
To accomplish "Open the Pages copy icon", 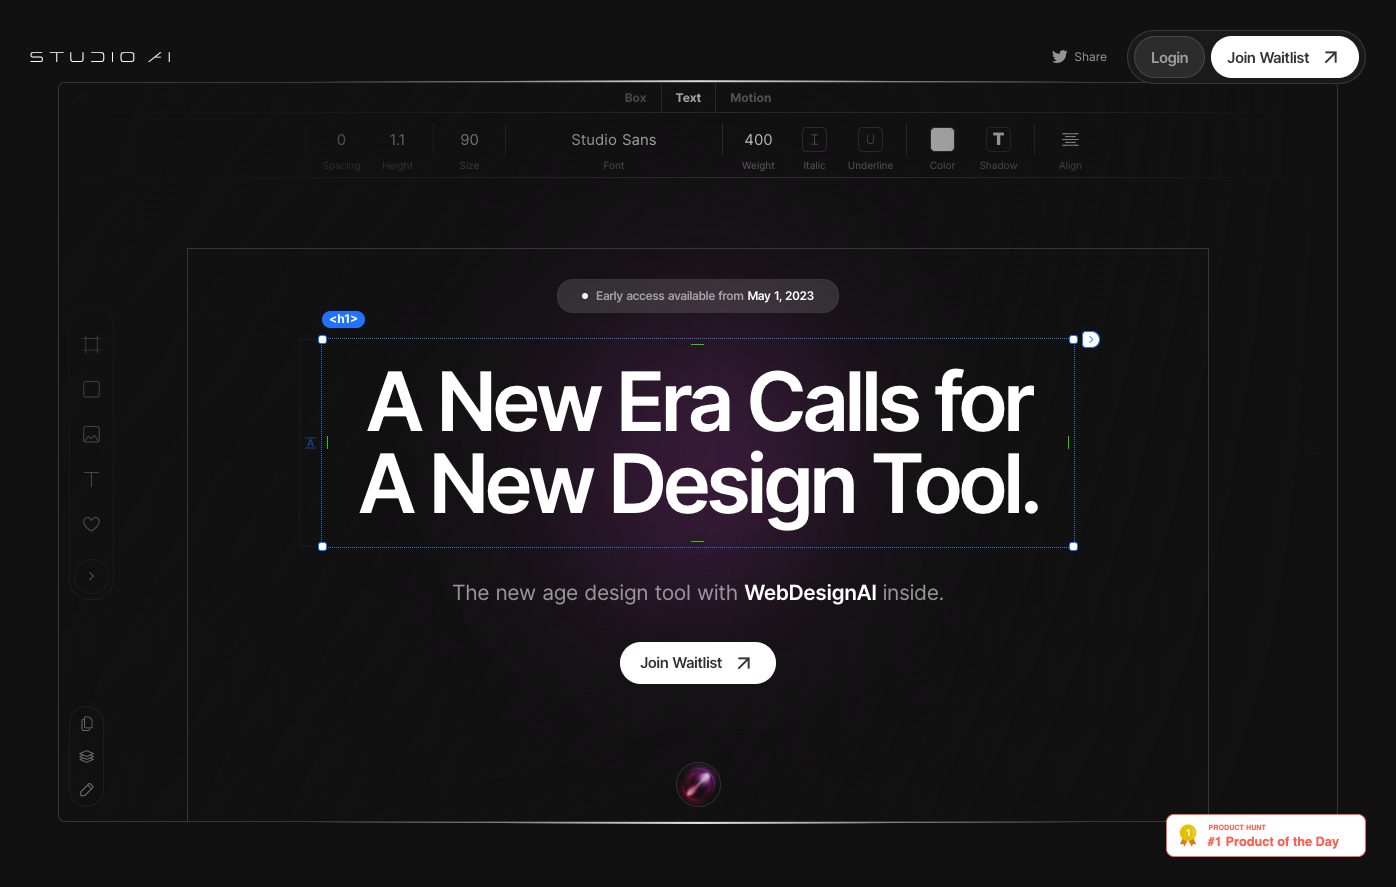I will [87, 723].
